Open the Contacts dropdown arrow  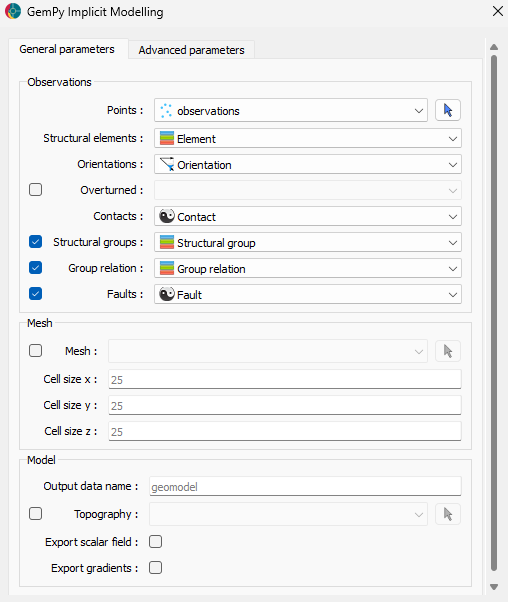453,217
